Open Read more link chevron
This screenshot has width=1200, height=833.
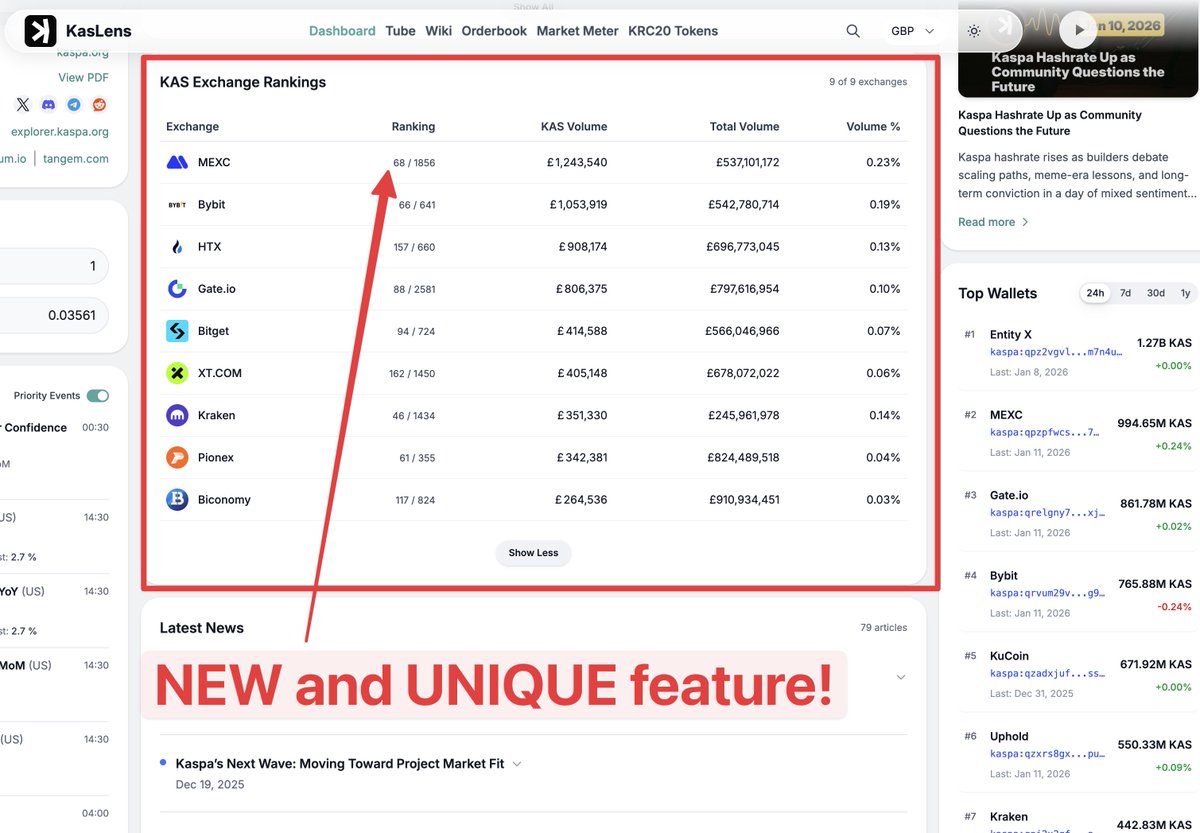(1025, 222)
